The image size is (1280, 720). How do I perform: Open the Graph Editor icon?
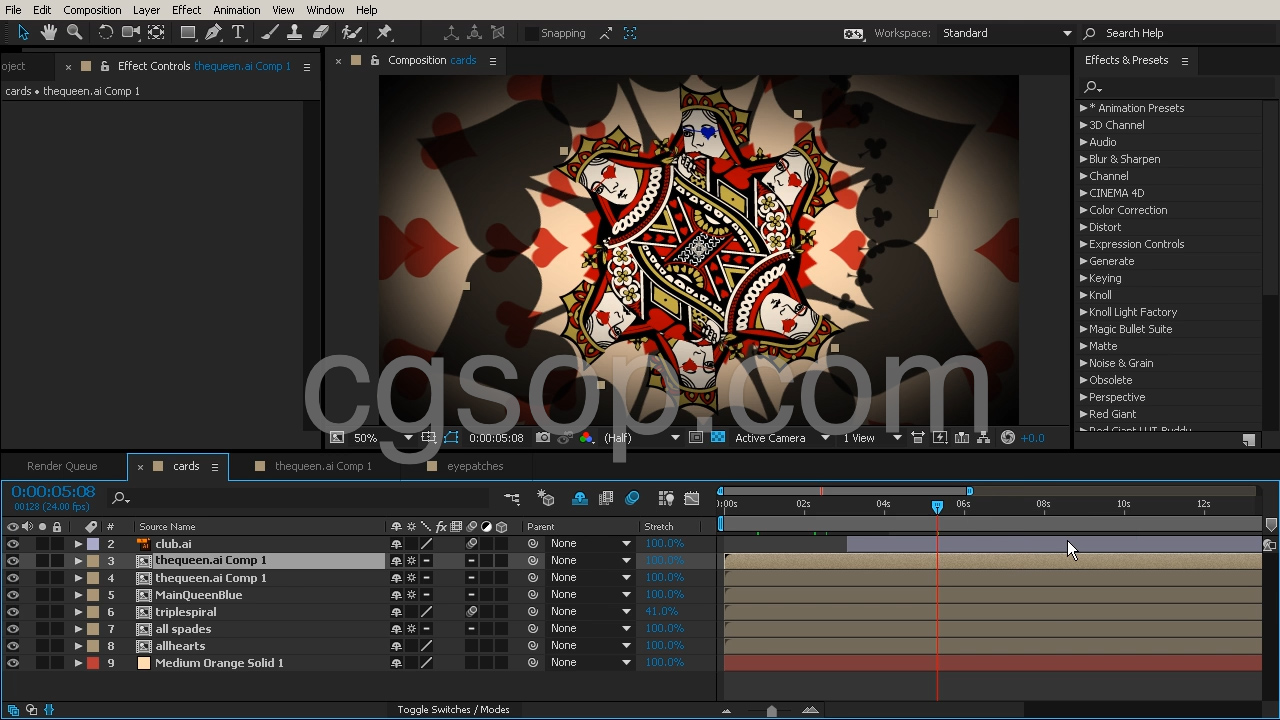pyautogui.click(x=692, y=498)
